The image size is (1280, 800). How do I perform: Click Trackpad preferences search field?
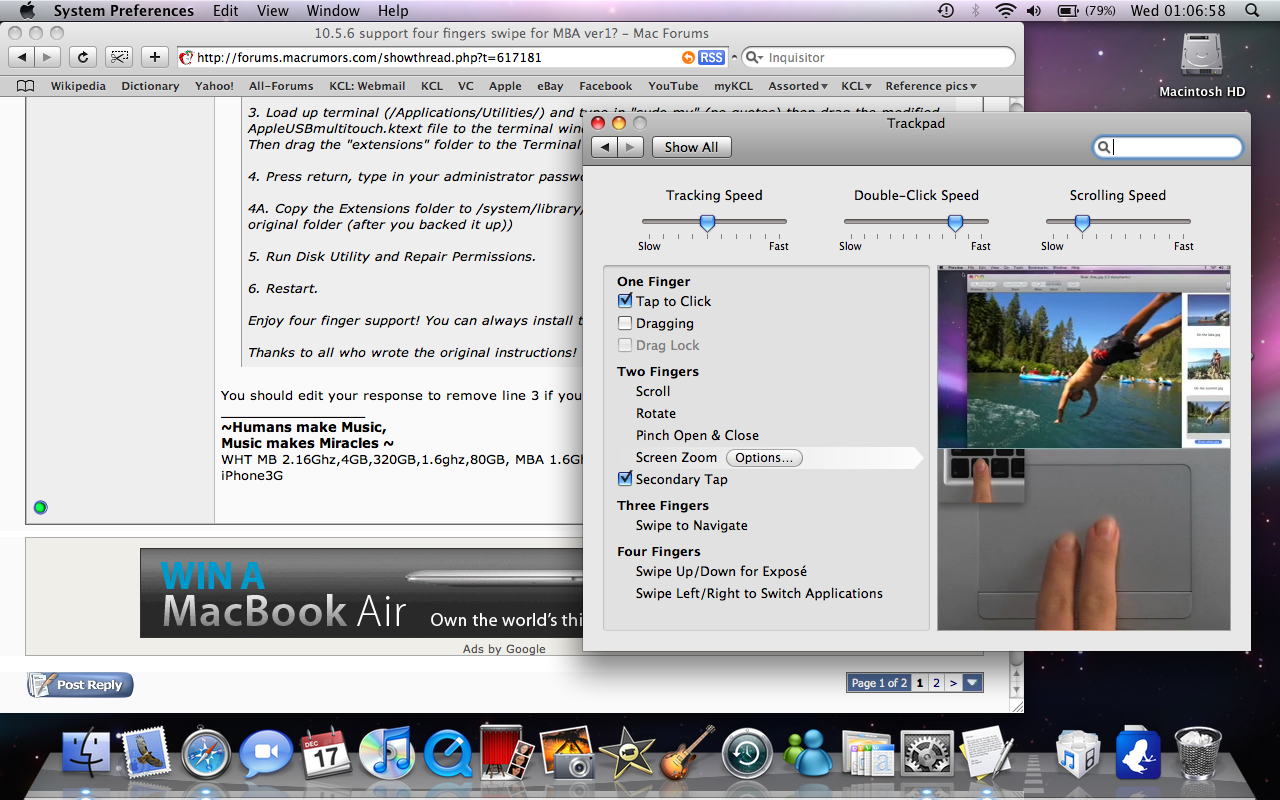1168,147
